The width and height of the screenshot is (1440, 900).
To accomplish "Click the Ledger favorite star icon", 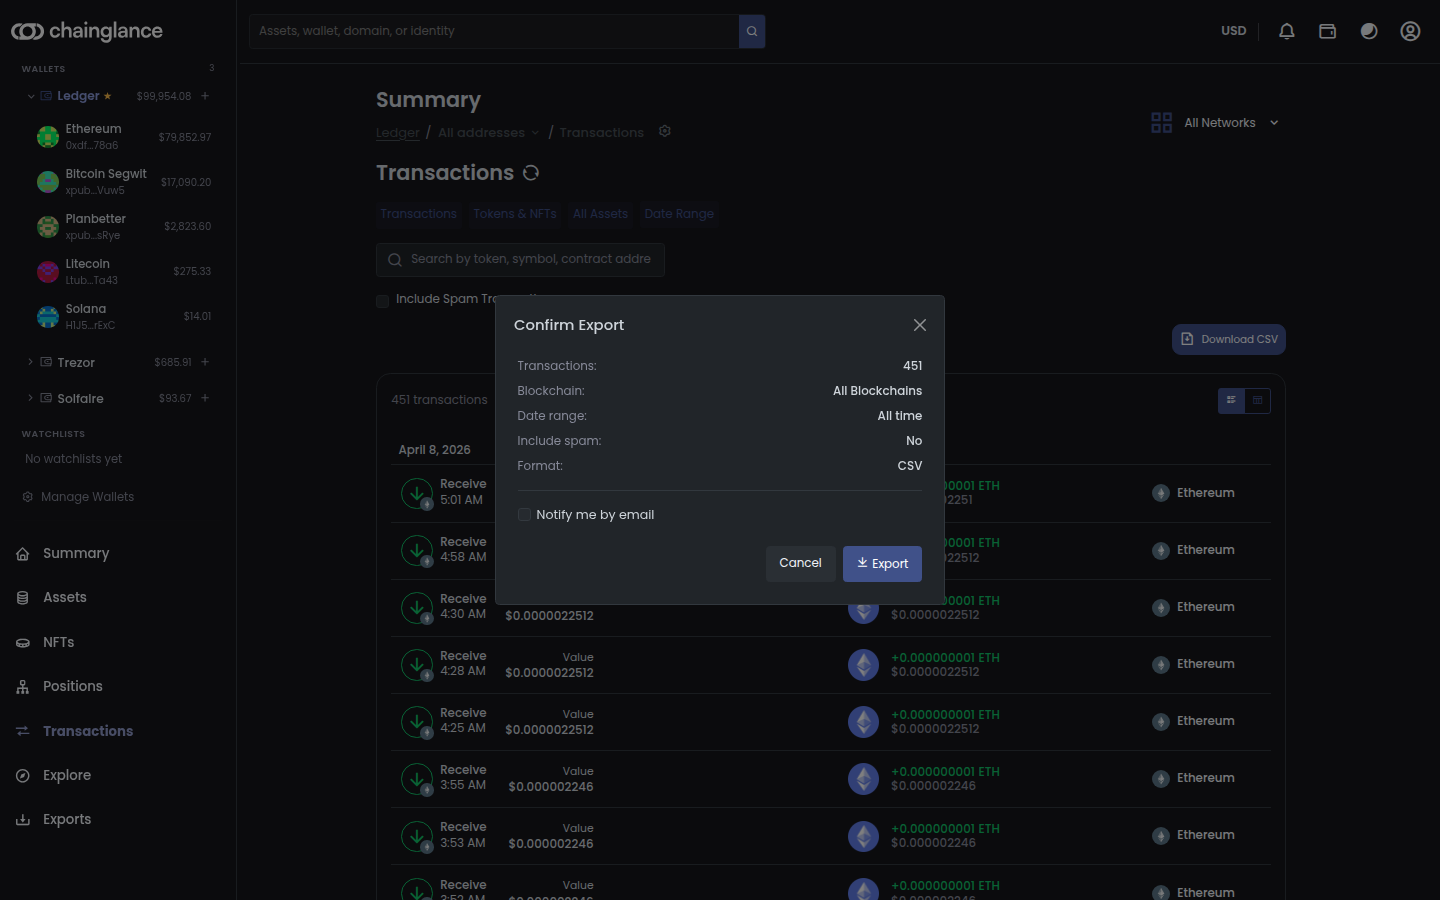I will (108, 96).
